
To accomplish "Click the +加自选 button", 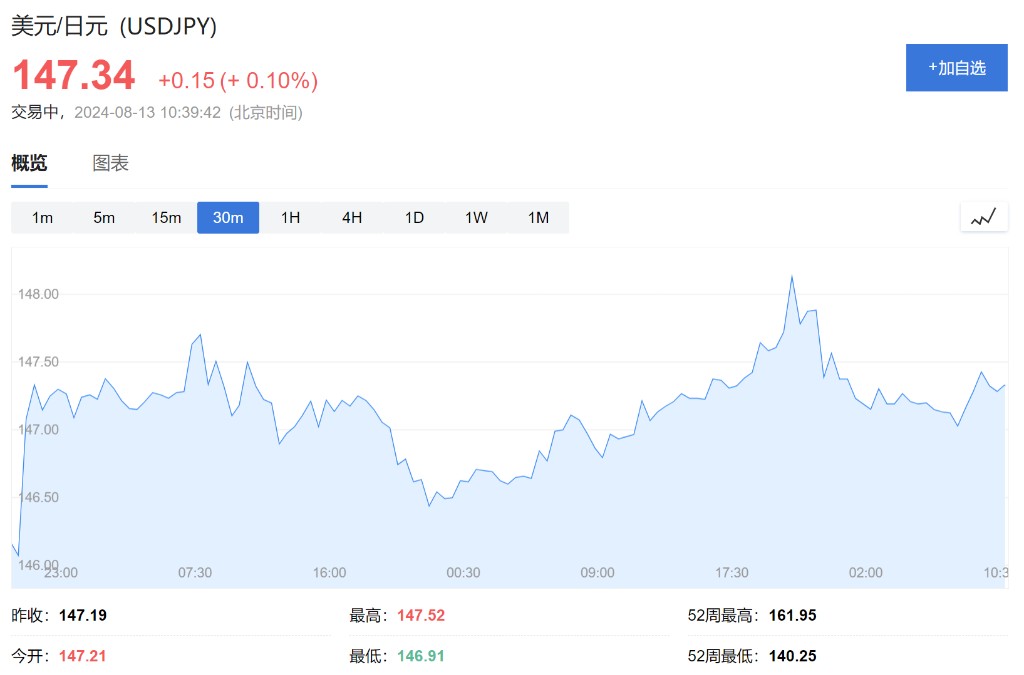I will pyautogui.click(x=956, y=68).
